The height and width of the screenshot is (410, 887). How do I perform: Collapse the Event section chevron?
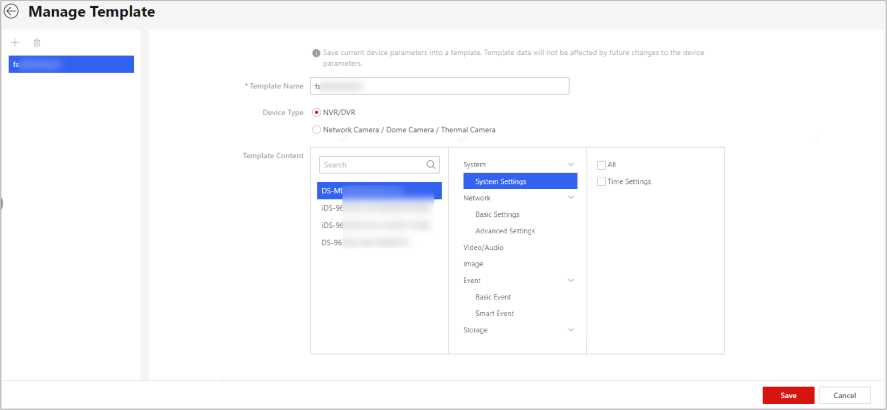(x=570, y=281)
